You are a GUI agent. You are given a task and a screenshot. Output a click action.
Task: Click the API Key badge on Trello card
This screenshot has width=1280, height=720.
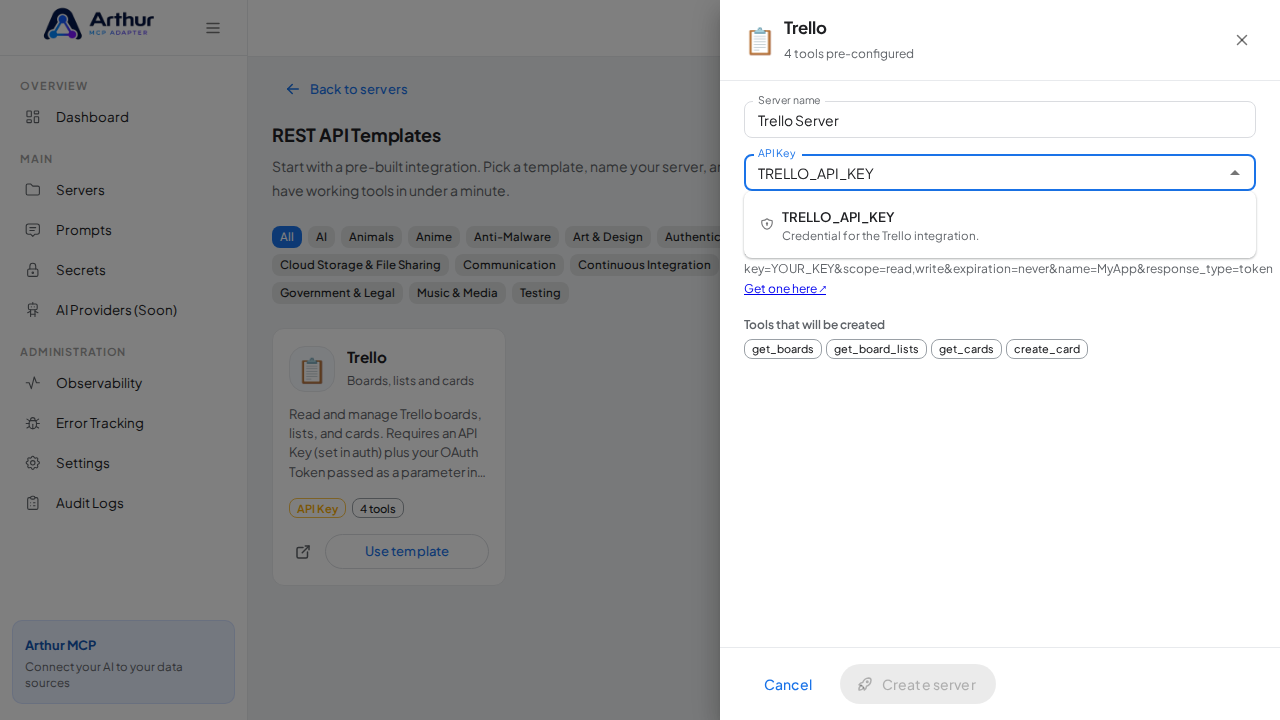pyautogui.click(x=317, y=508)
